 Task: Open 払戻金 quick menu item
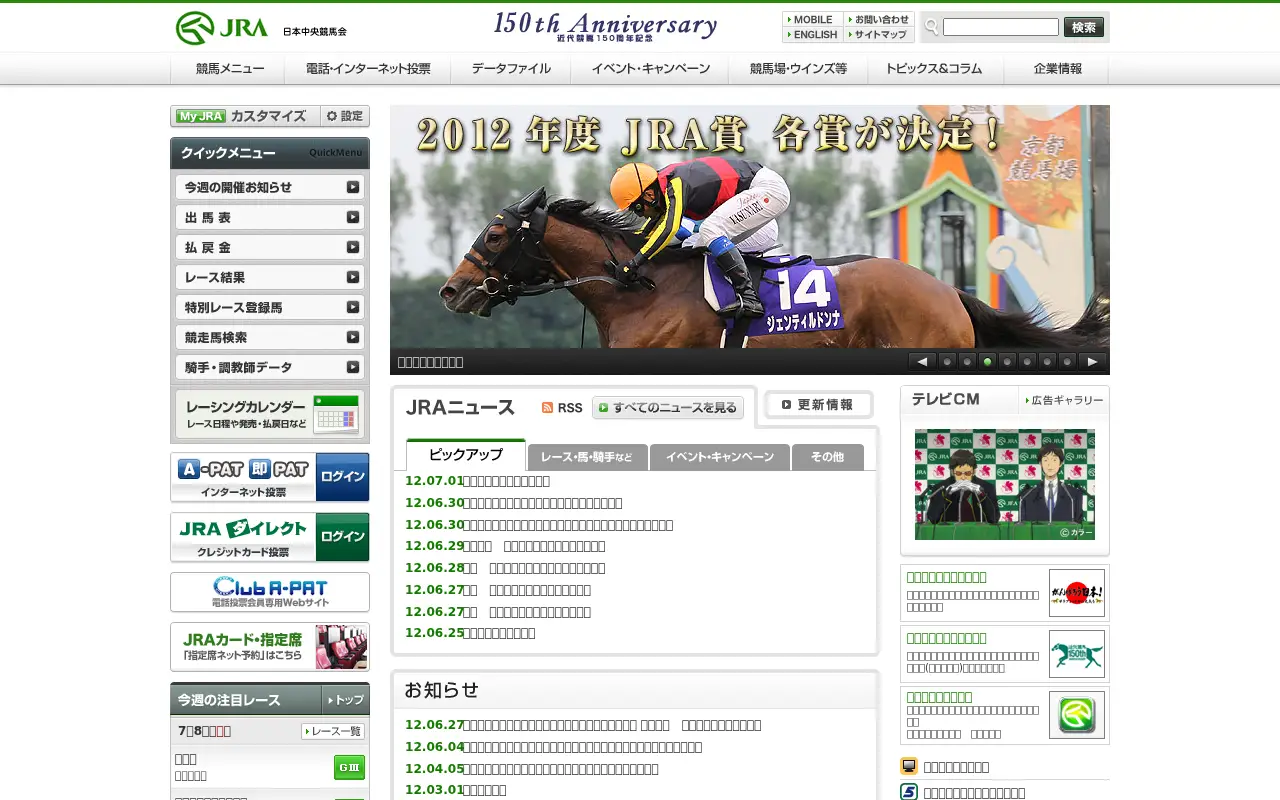270,247
